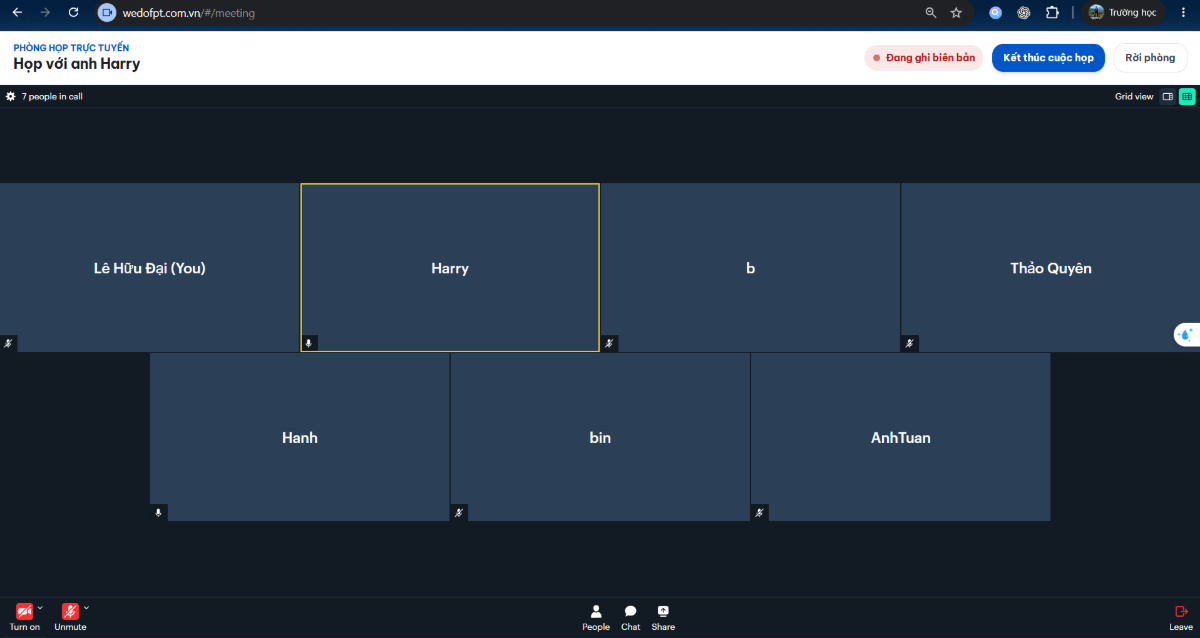This screenshot has height=638, width=1200.
Task: Open the People panel
Action: [596, 618]
